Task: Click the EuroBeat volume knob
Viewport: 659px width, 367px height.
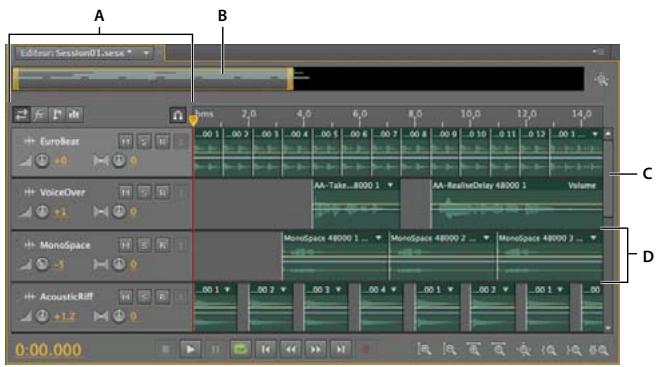Action: pyautogui.click(x=42, y=160)
